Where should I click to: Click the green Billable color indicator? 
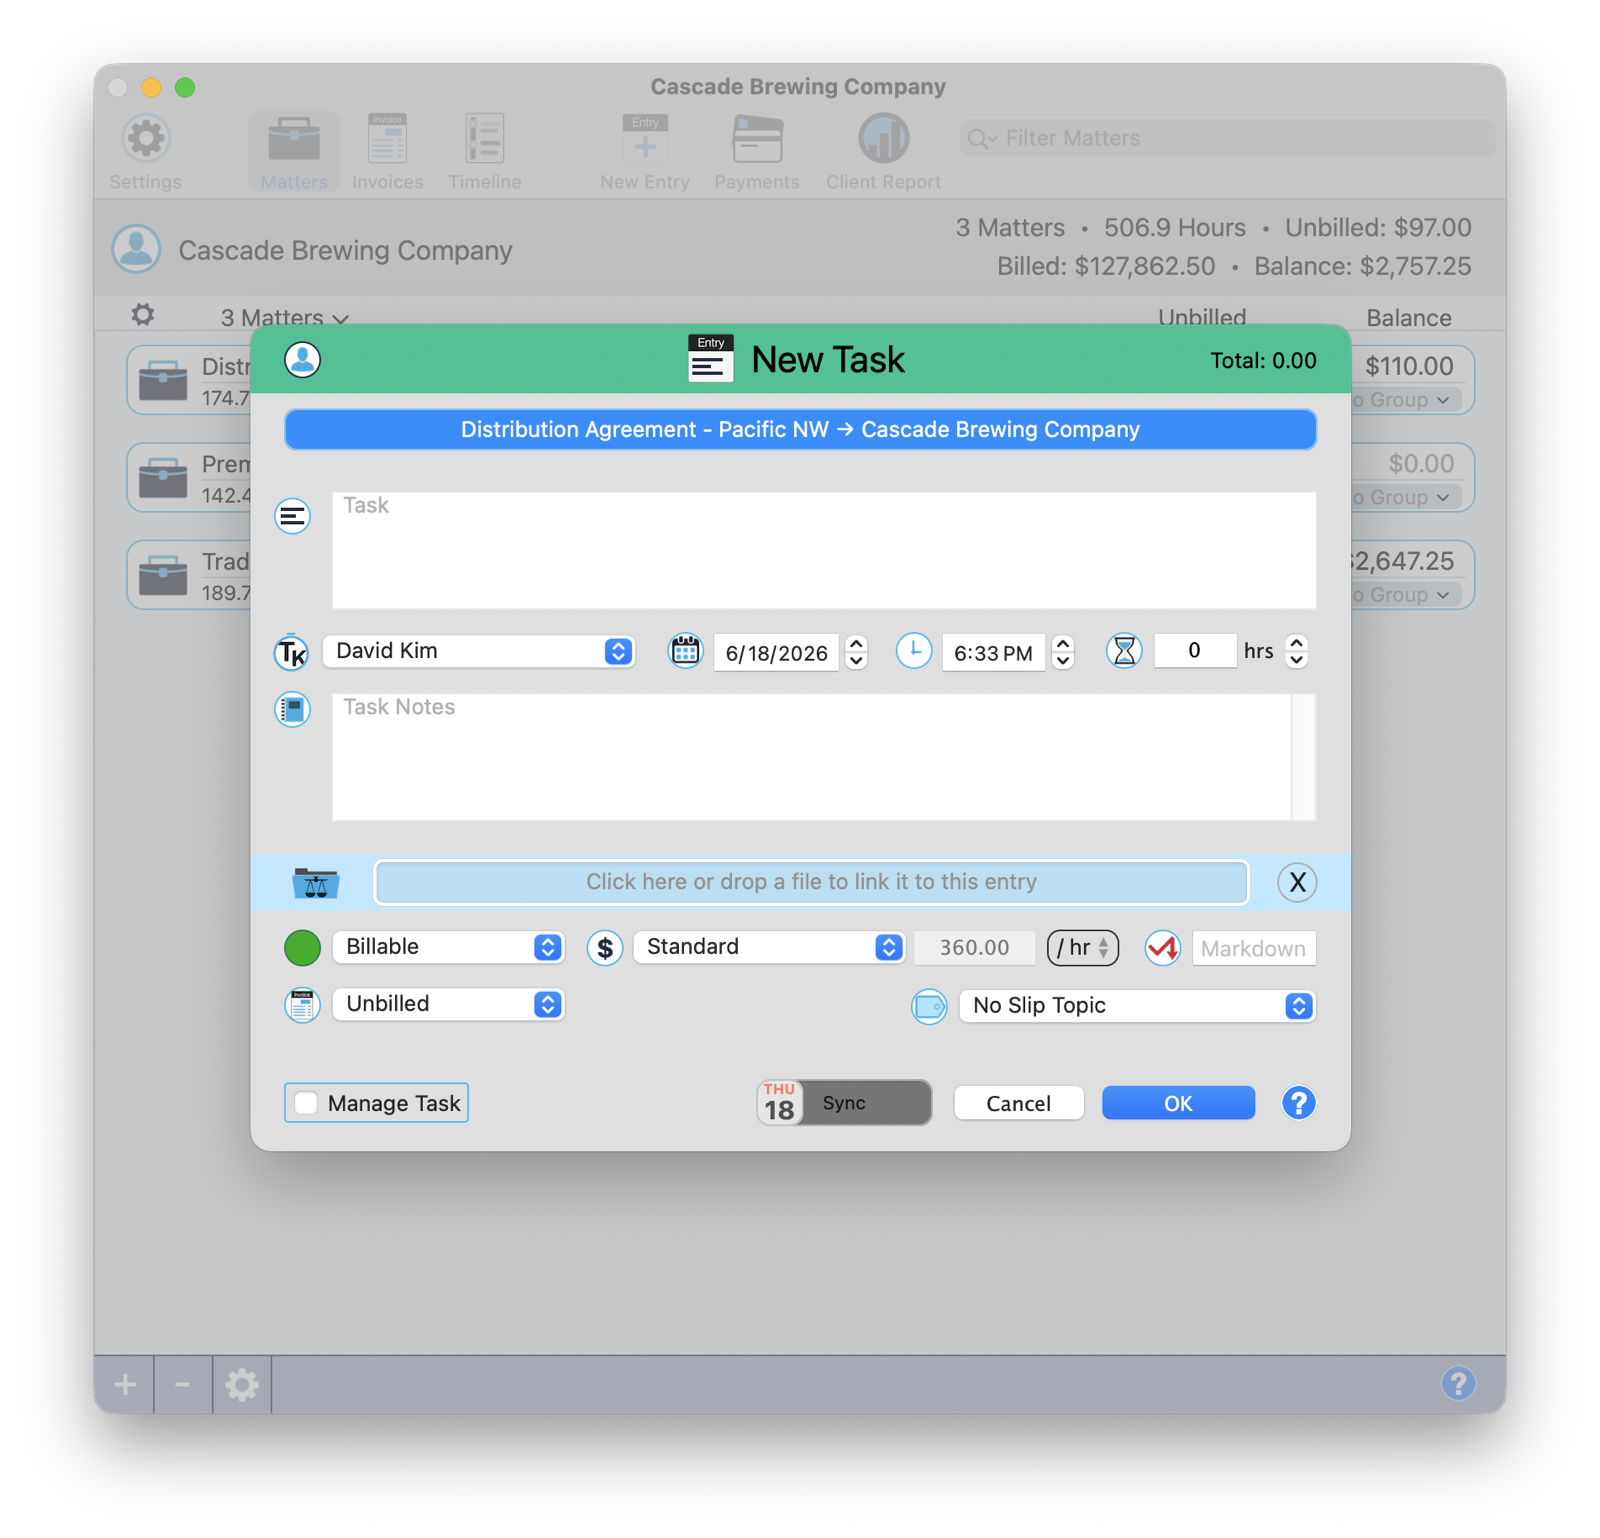[302, 948]
